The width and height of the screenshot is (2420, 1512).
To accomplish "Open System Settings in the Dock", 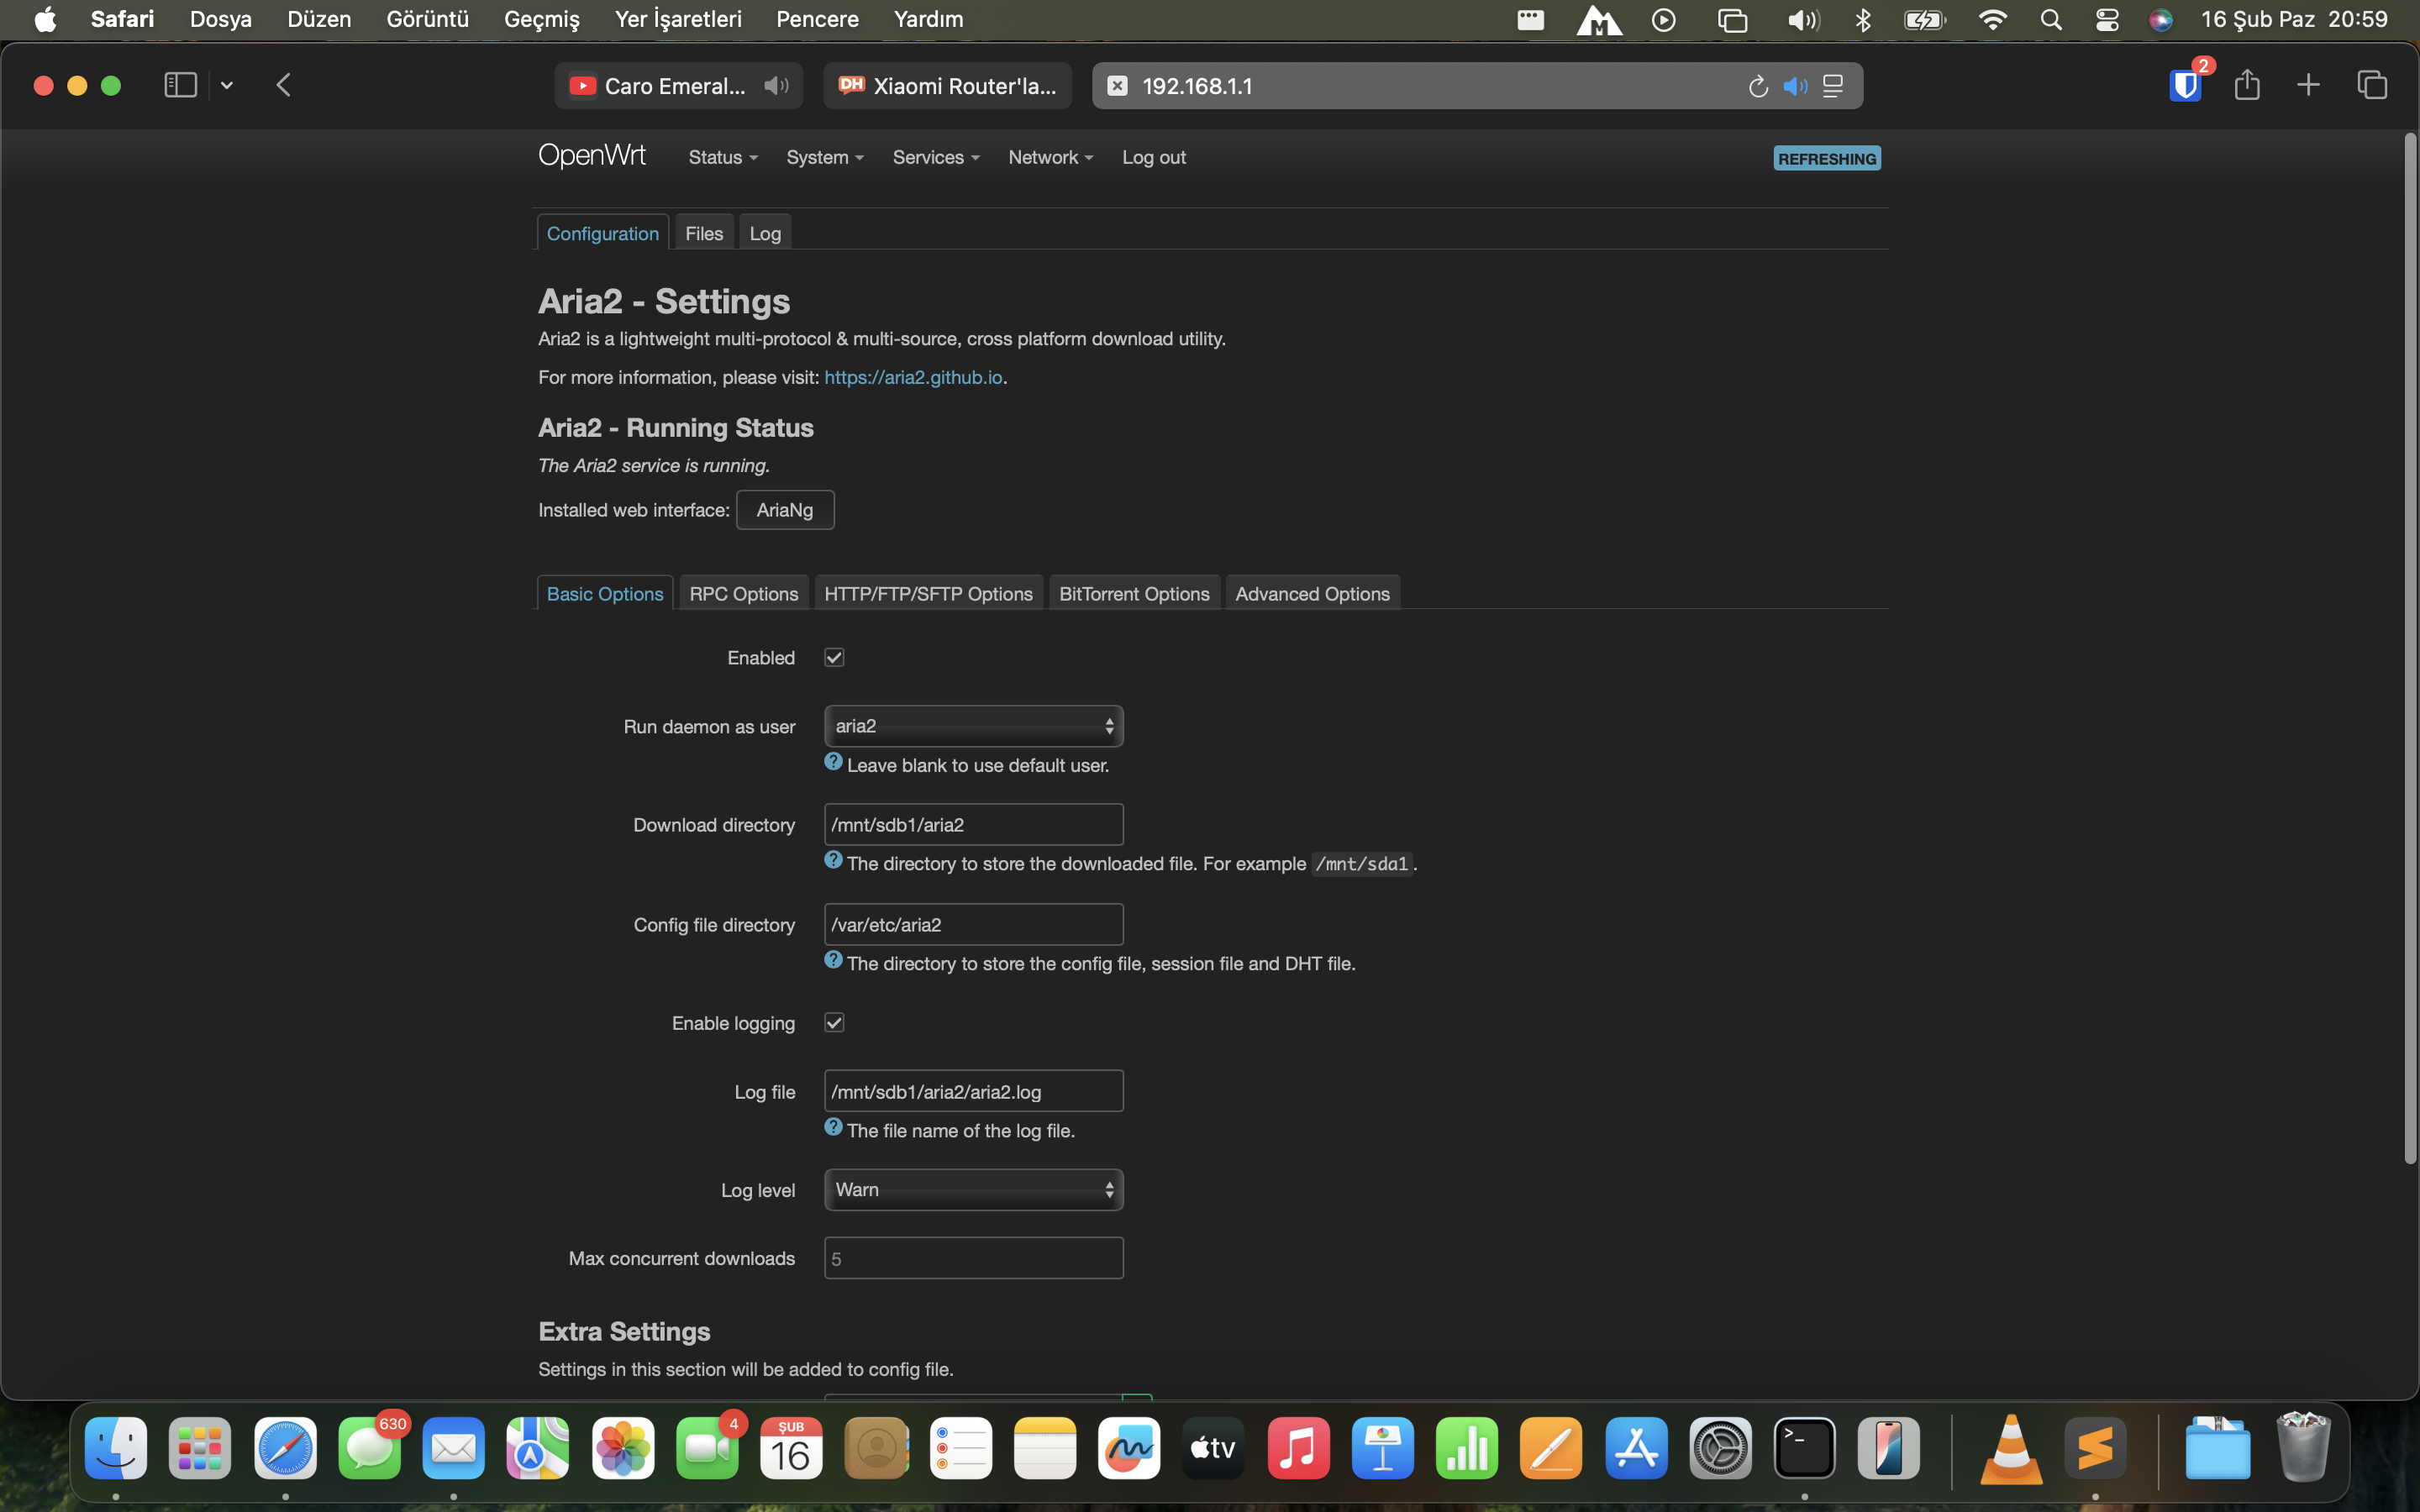I will pyautogui.click(x=1721, y=1447).
